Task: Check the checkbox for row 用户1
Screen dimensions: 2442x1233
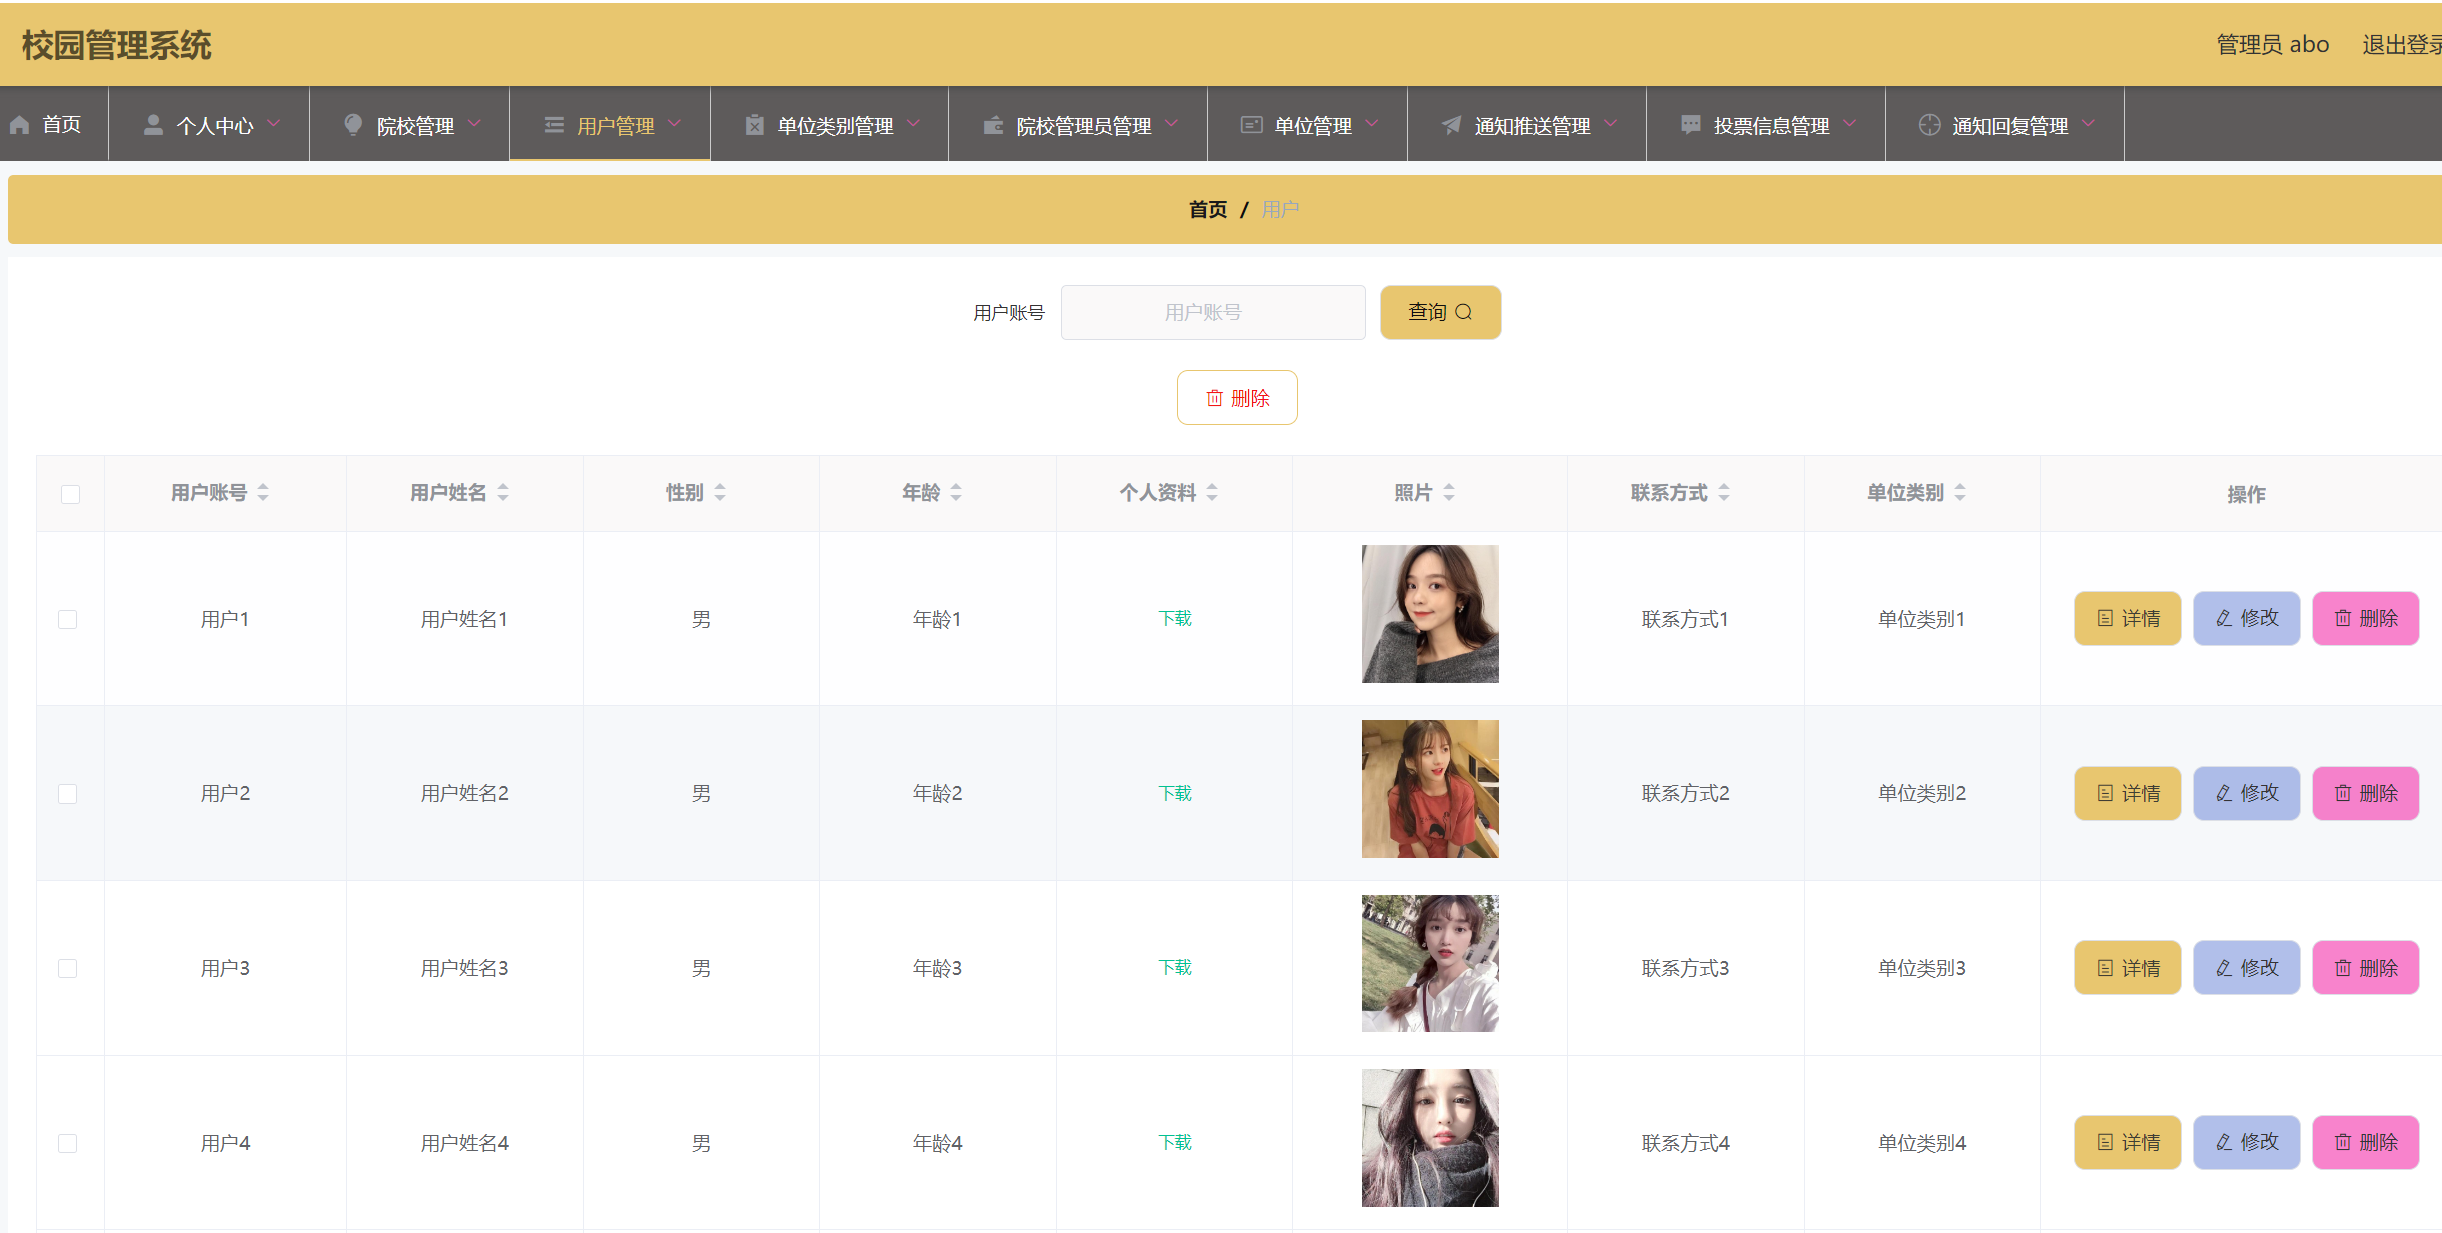Action: [68, 619]
